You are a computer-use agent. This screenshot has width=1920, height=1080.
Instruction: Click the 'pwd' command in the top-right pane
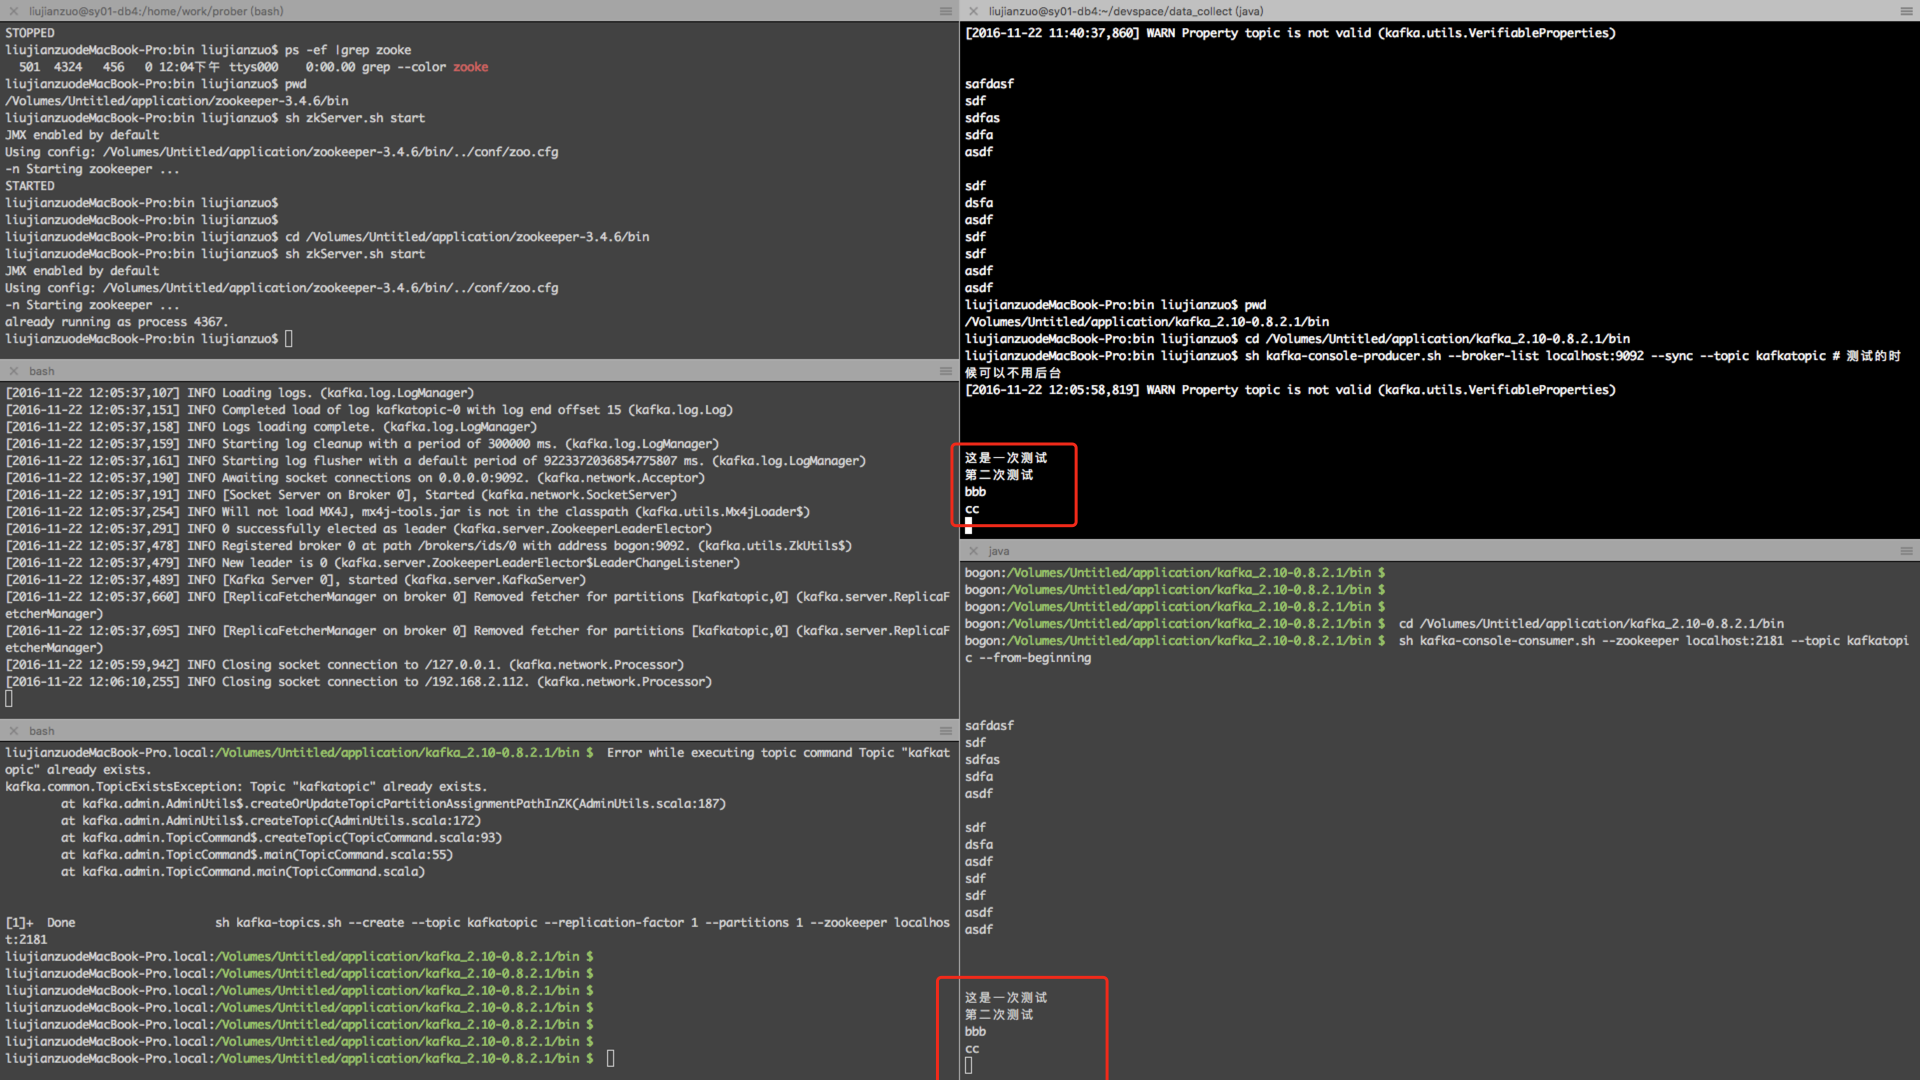1255,305
